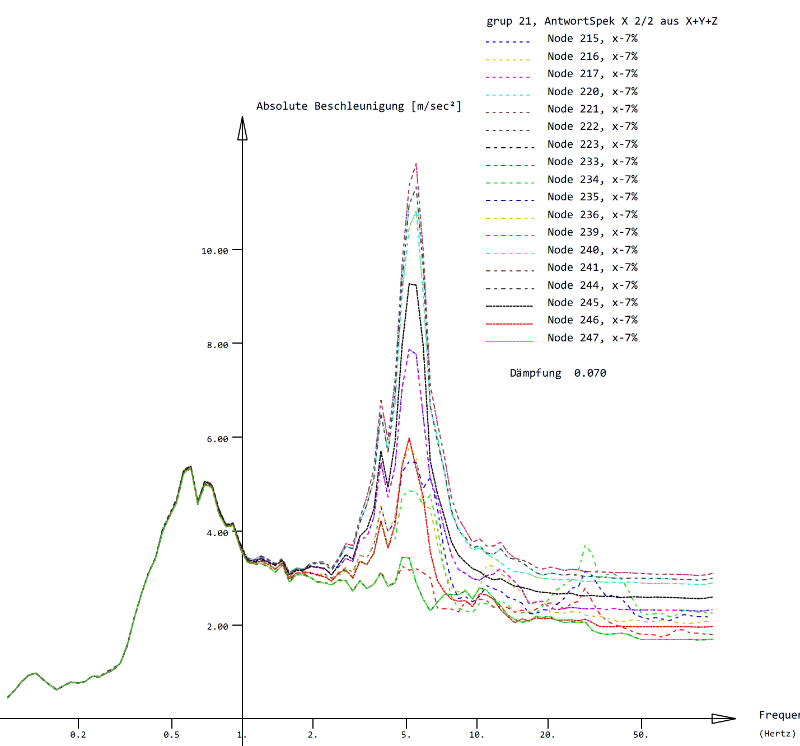Viewport: 800px width, 746px height.
Task: Select legend entry "Node 215, x-7%"
Action: (592, 39)
